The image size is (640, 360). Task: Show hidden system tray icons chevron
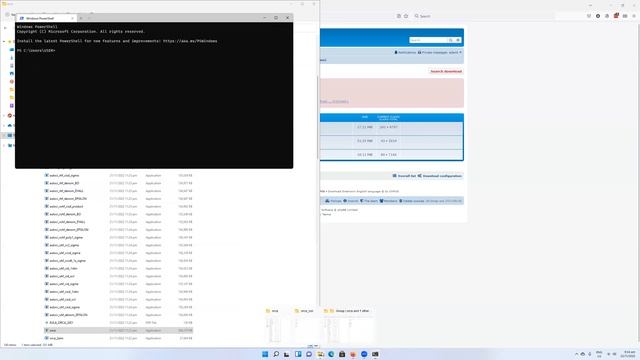click(x=576, y=354)
